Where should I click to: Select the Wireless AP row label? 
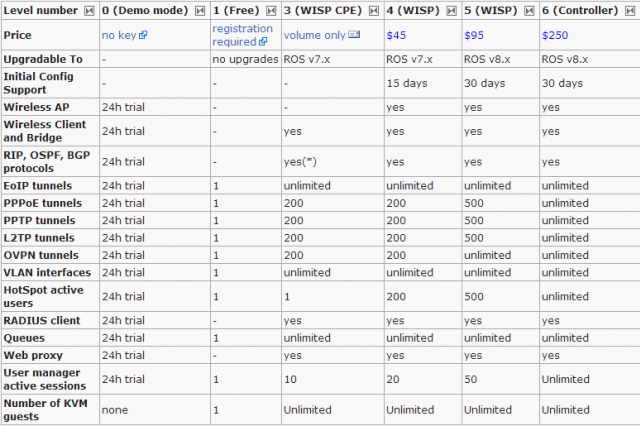click(x=36, y=107)
